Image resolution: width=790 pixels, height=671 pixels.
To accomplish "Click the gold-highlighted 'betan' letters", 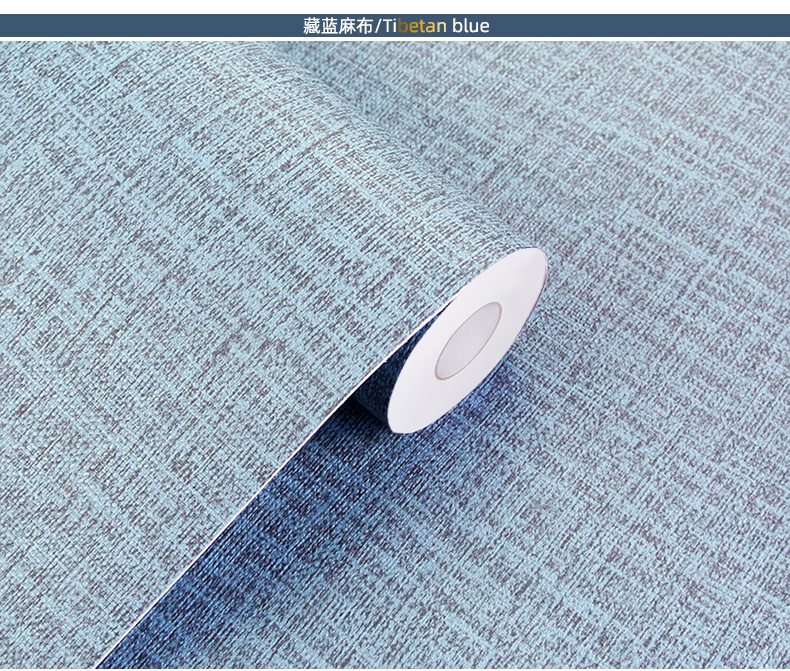I will coord(422,26).
